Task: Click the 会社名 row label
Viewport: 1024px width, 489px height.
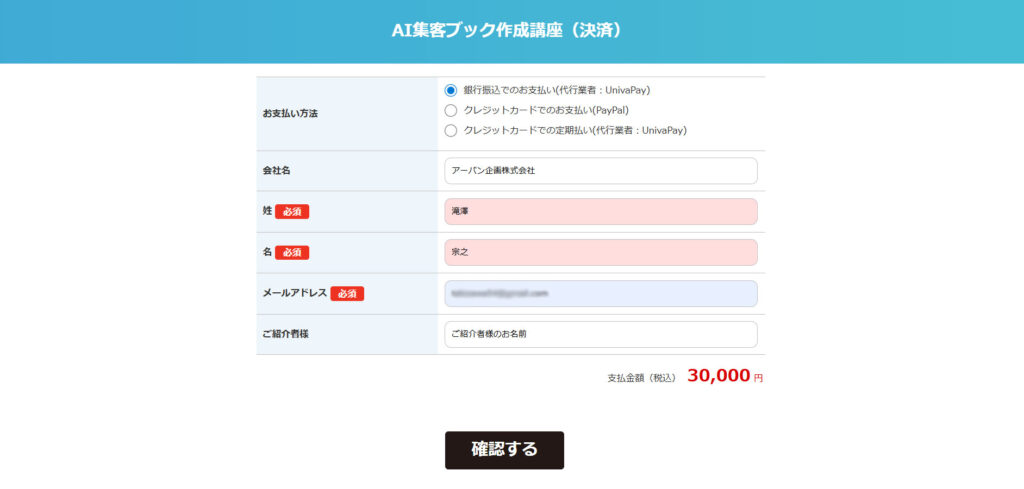Action: click(x=277, y=171)
